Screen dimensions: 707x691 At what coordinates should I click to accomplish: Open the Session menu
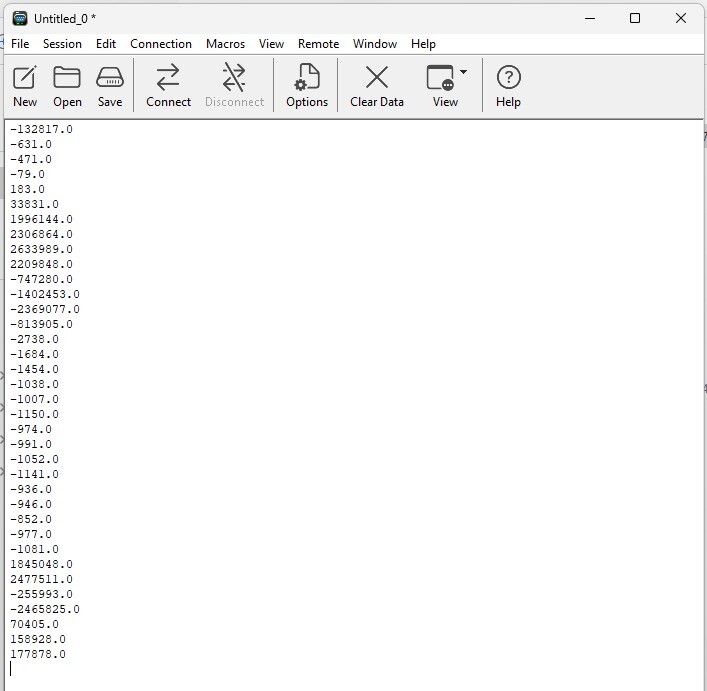(62, 44)
